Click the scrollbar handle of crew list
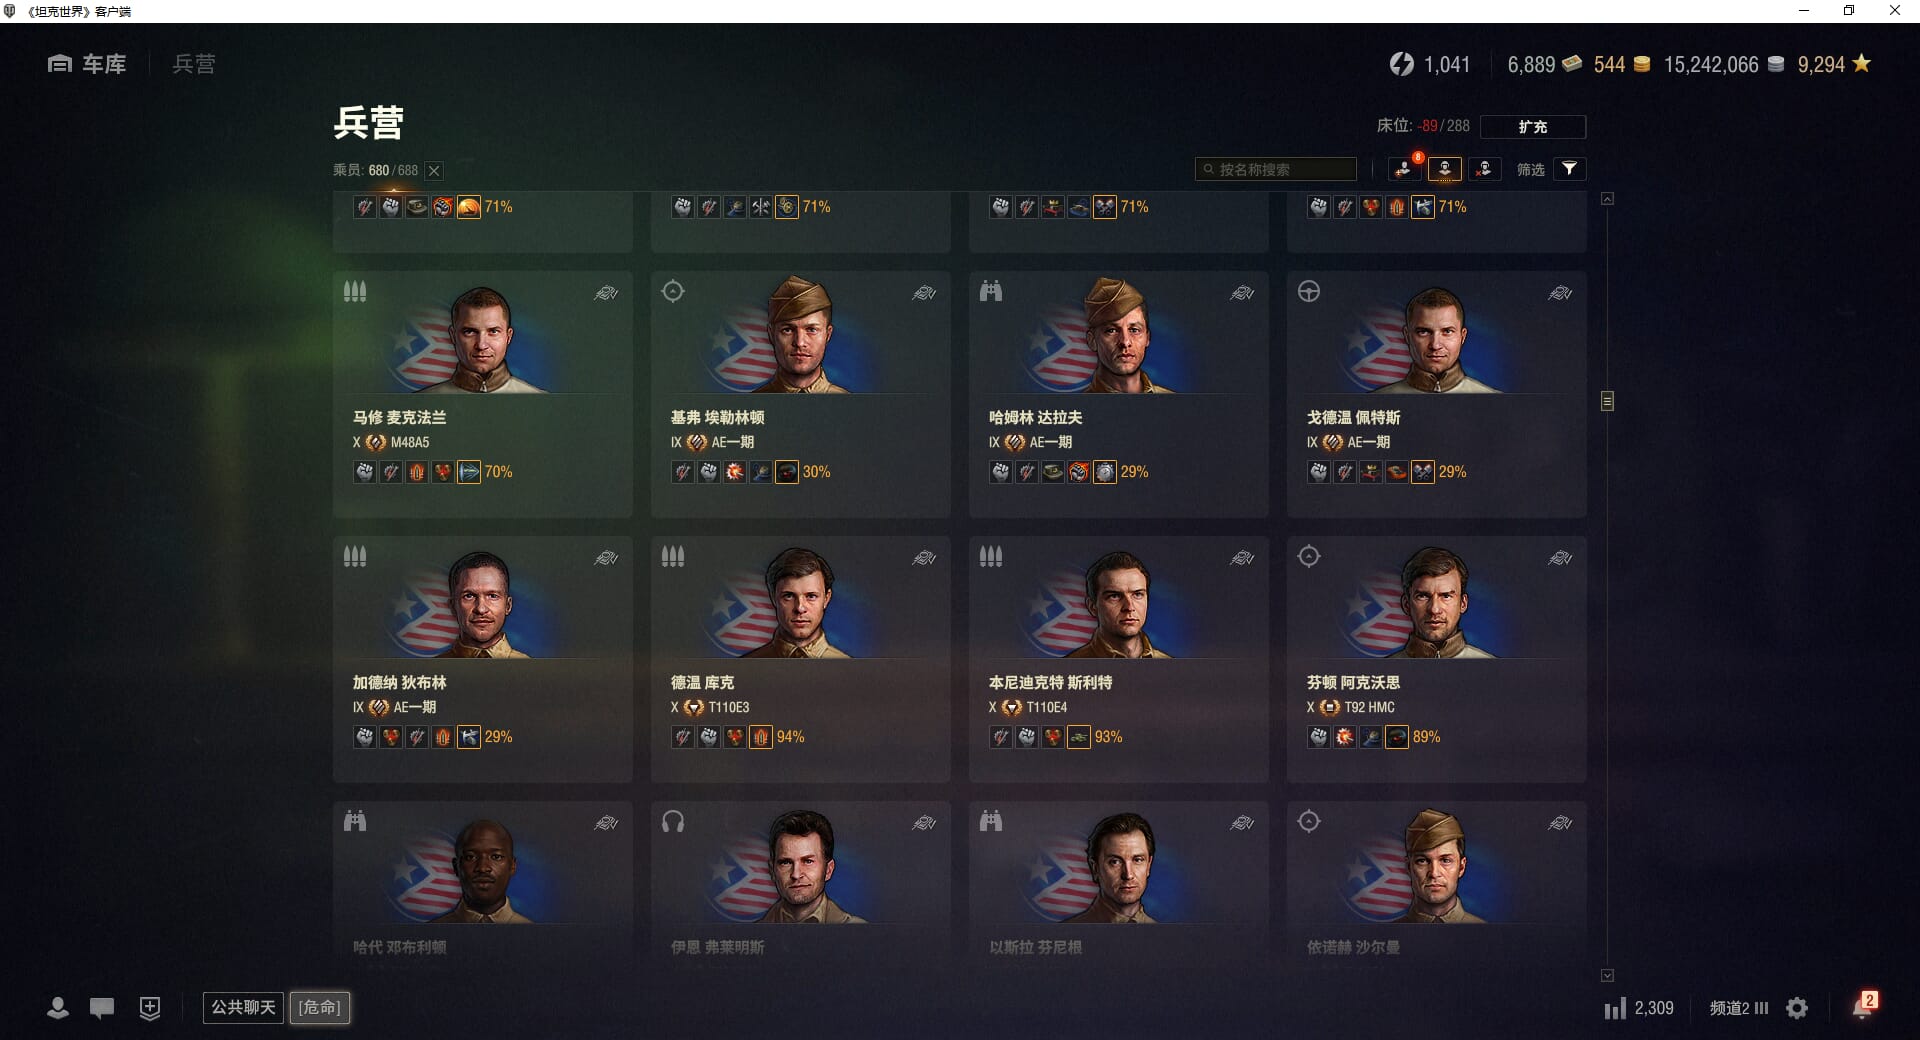Screen dimensions: 1920x1040 click(x=1607, y=401)
